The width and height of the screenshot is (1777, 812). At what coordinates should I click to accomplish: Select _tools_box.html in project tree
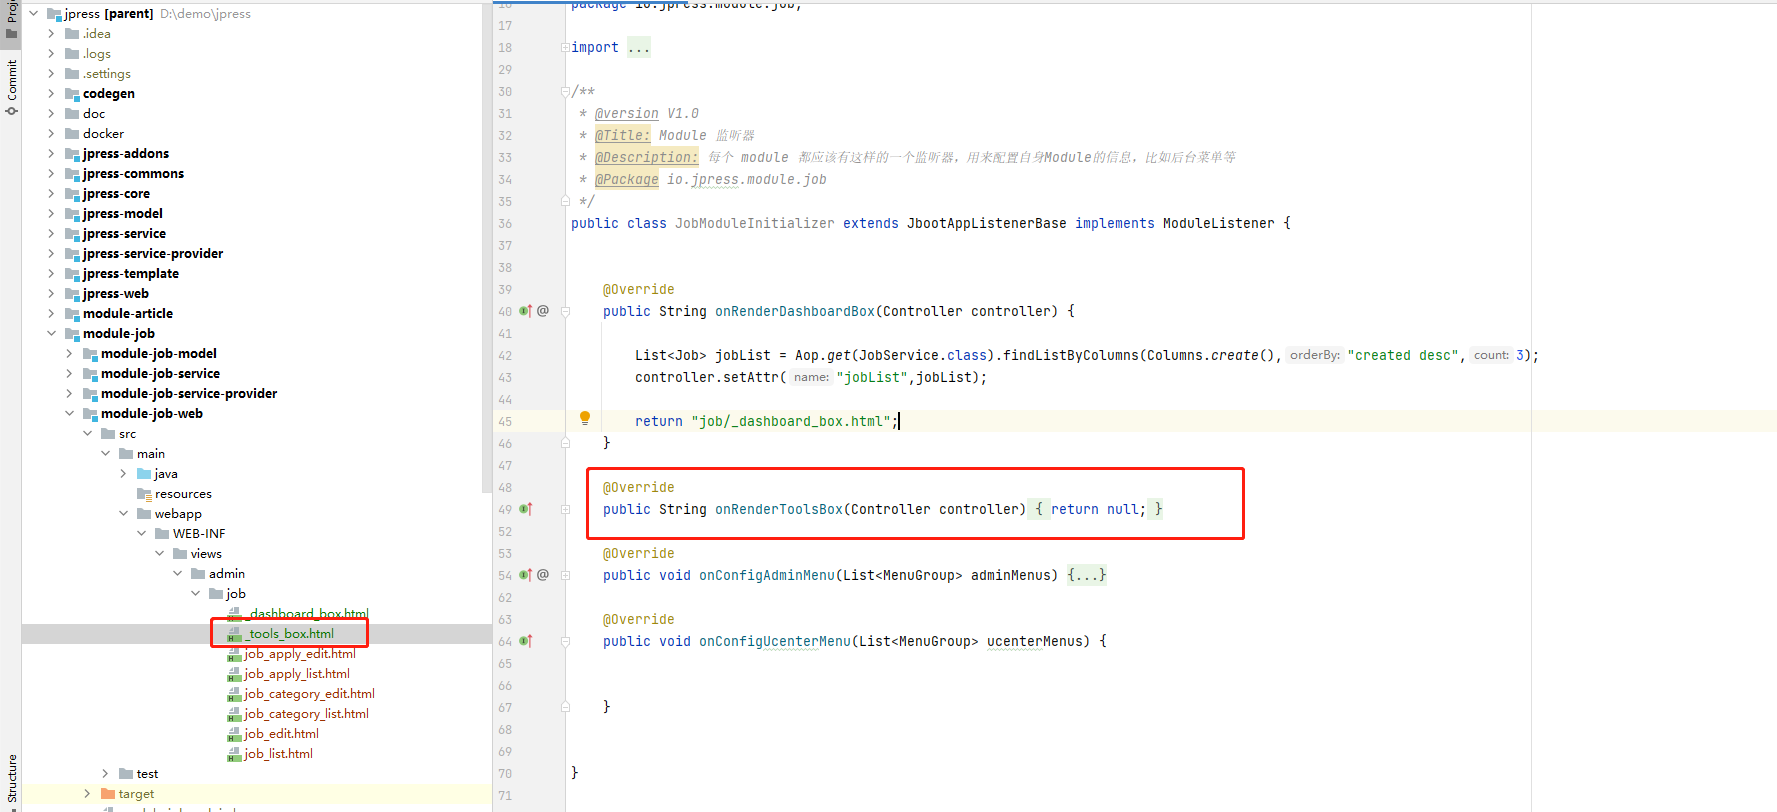pyautogui.click(x=290, y=633)
